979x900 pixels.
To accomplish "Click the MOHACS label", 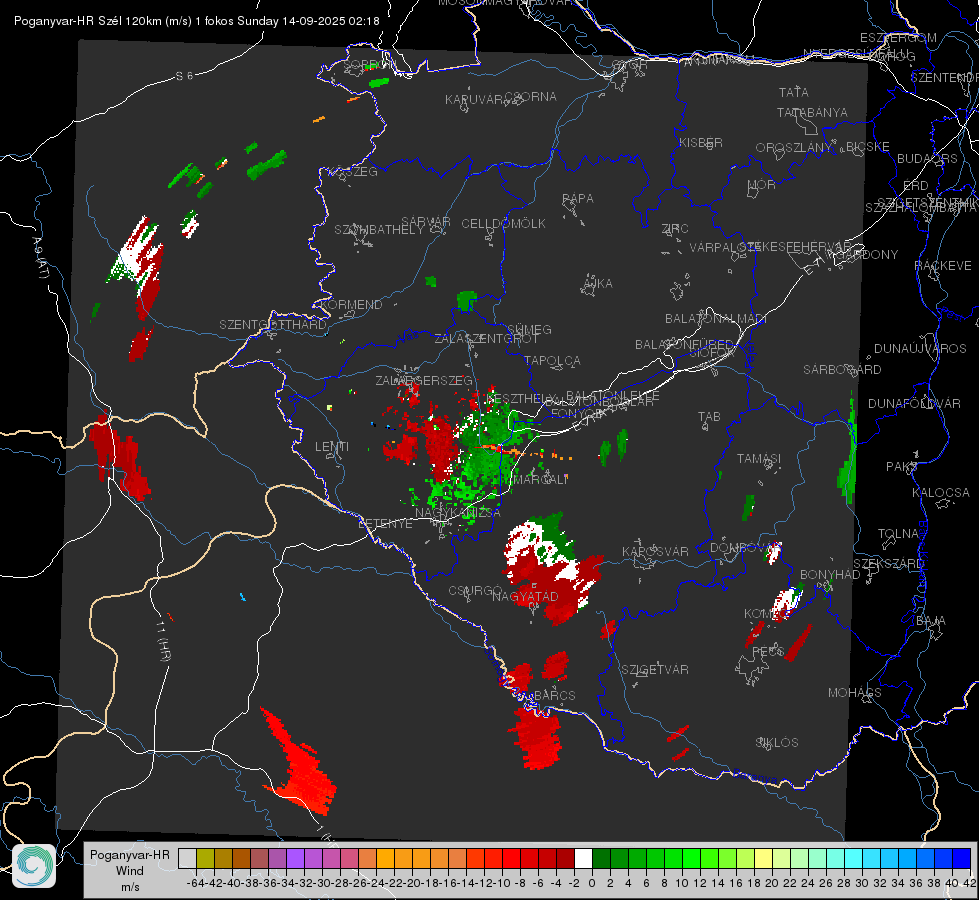I will (854, 693).
